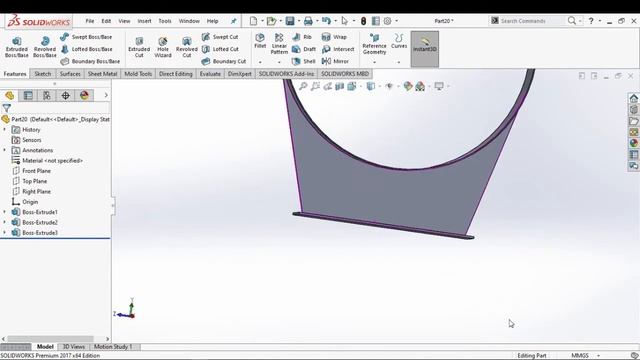Image resolution: width=640 pixels, height=360 pixels.
Task: Apply the Fillet tool
Action: pos(260,41)
